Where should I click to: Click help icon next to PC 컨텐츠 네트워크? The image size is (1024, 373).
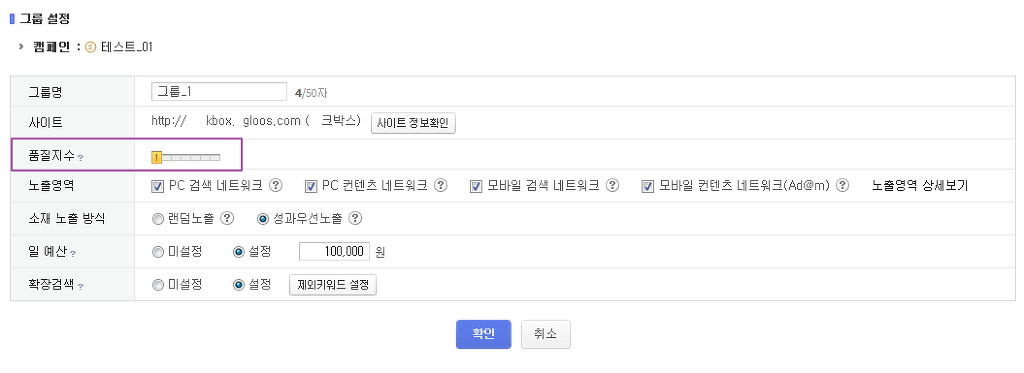point(441,186)
